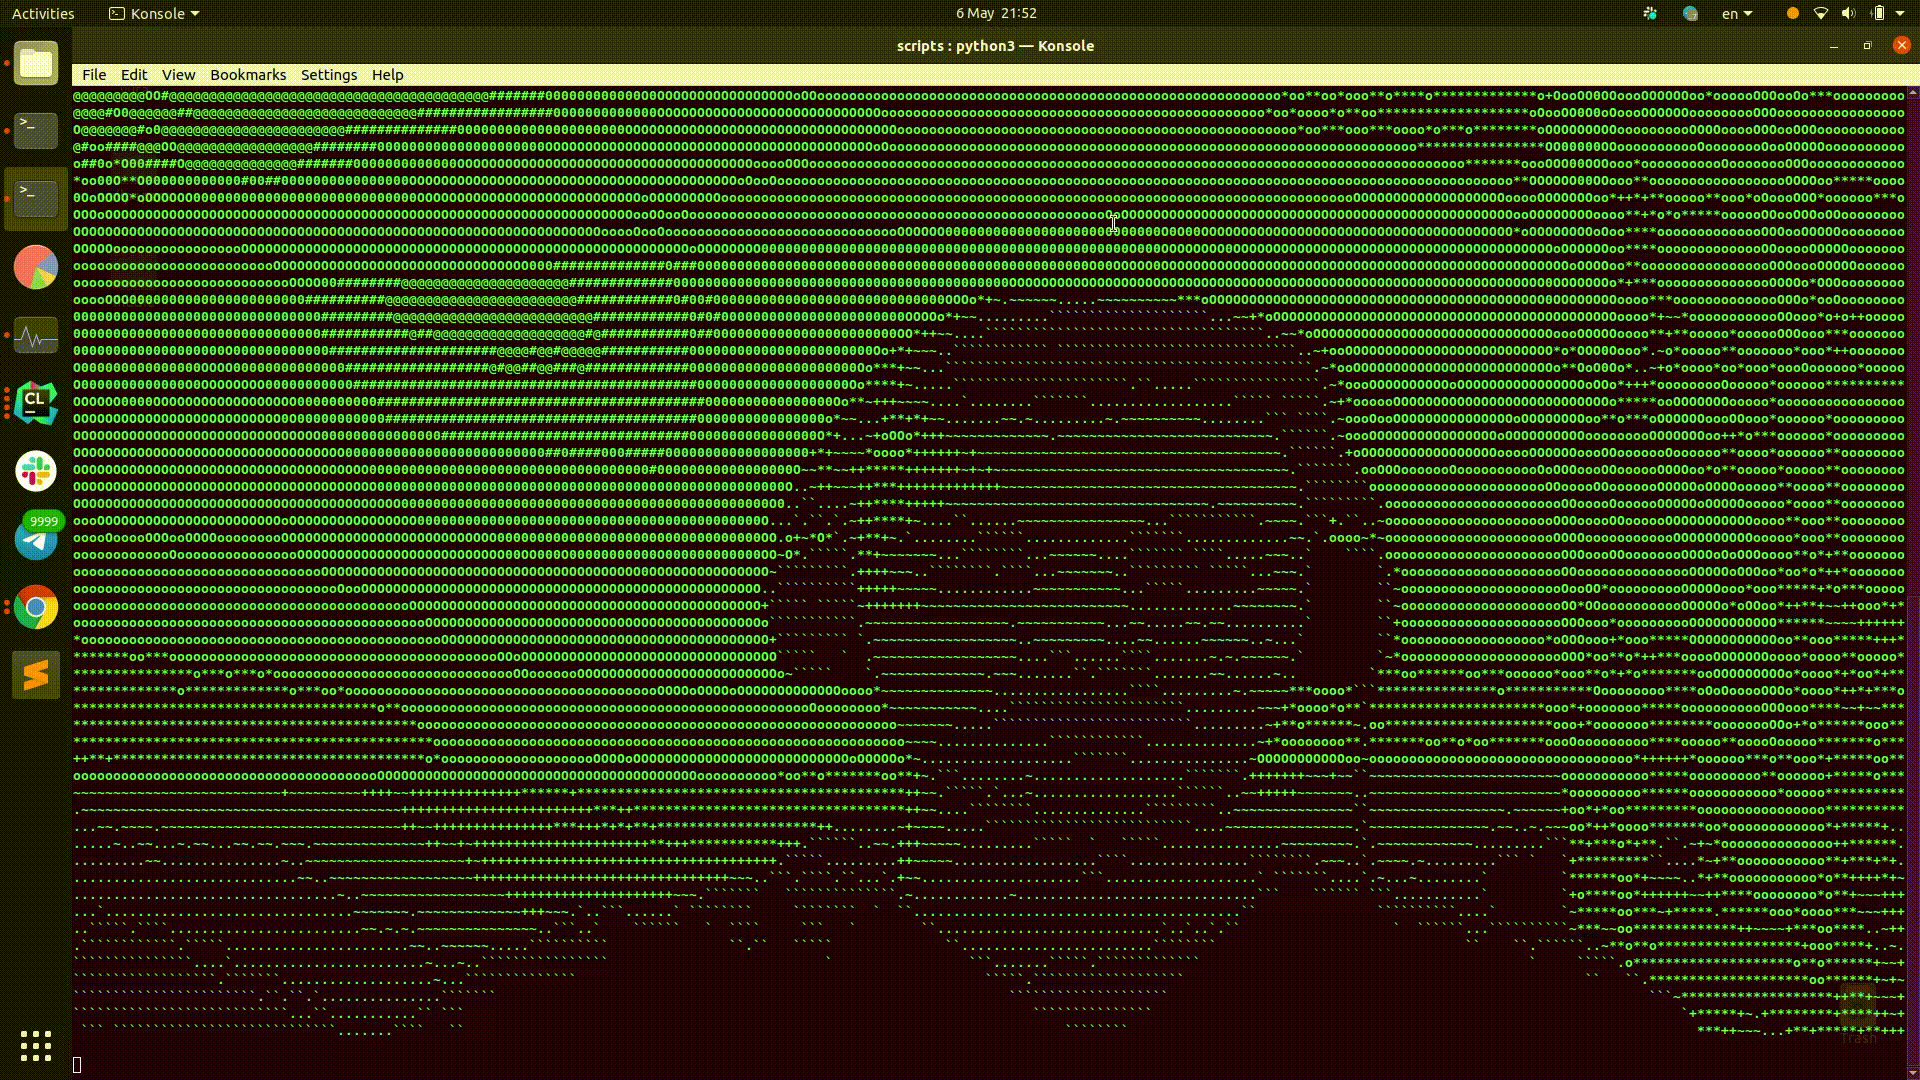The height and width of the screenshot is (1080, 1920).
Task: Show Applications grid button
Action: click(36, 1046)
